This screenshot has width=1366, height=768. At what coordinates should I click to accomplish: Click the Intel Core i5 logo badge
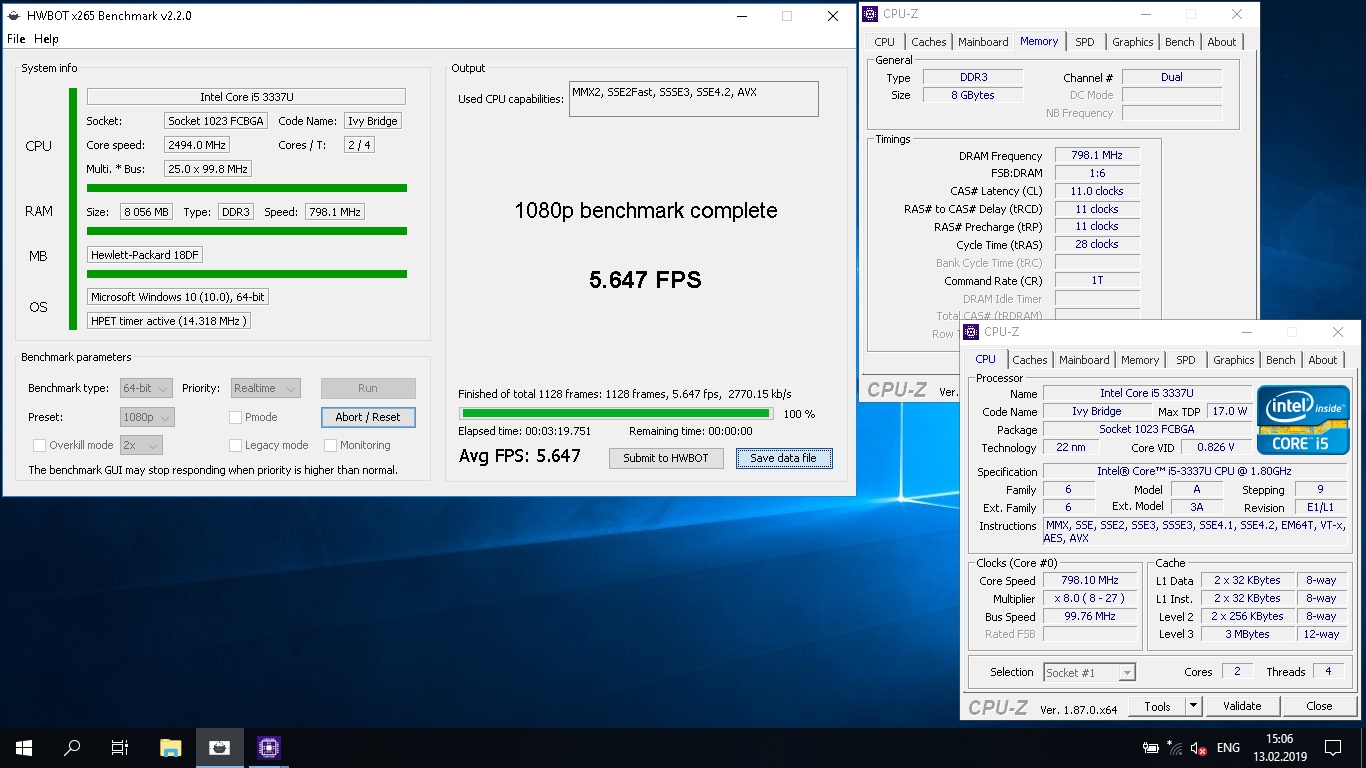[x=1303, y=420]
